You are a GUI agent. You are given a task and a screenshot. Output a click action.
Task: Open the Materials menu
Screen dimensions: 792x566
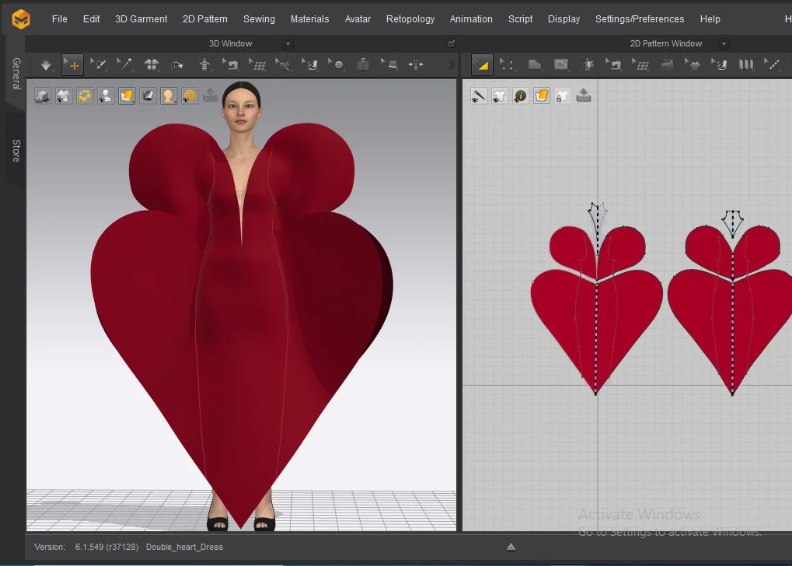pos(309,19)
